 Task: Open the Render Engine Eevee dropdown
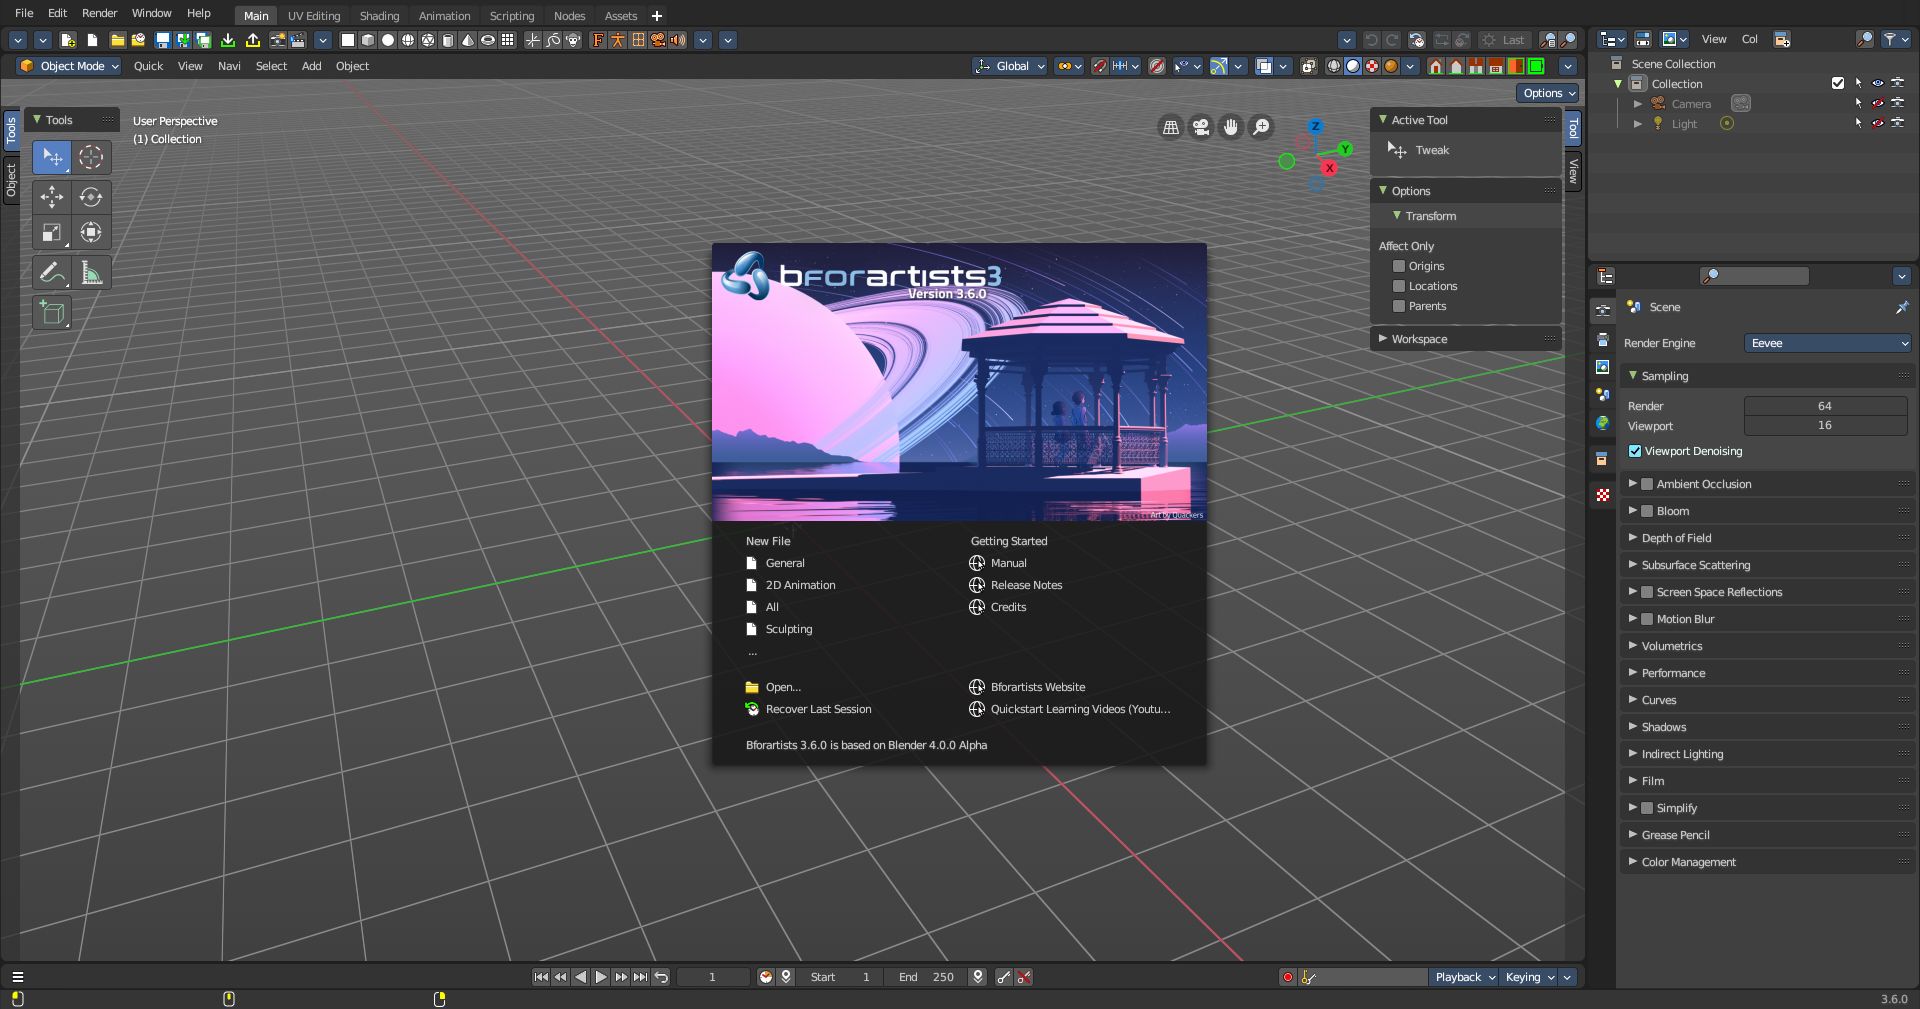coord(1828,343)
